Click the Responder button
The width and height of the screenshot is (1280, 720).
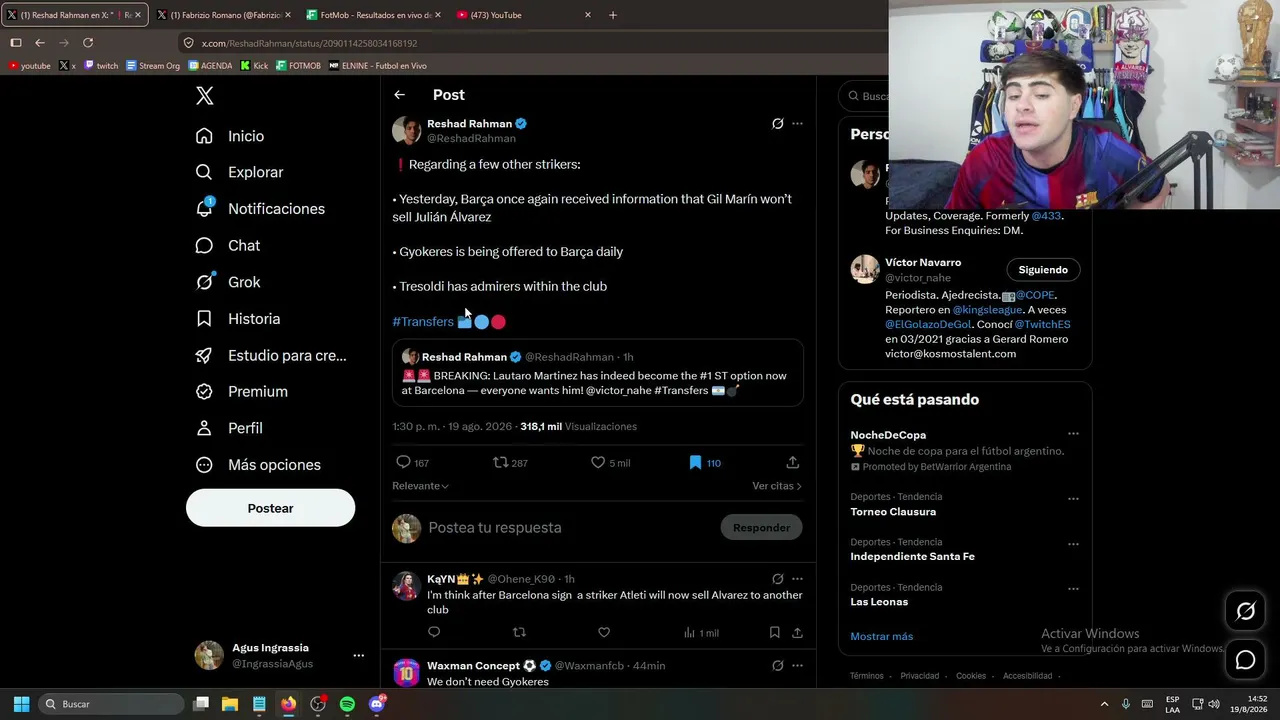(x=761, y=528)
